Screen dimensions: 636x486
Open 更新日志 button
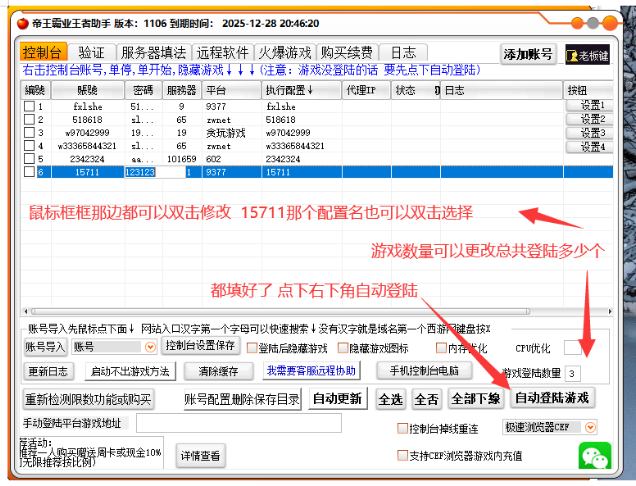48,371
